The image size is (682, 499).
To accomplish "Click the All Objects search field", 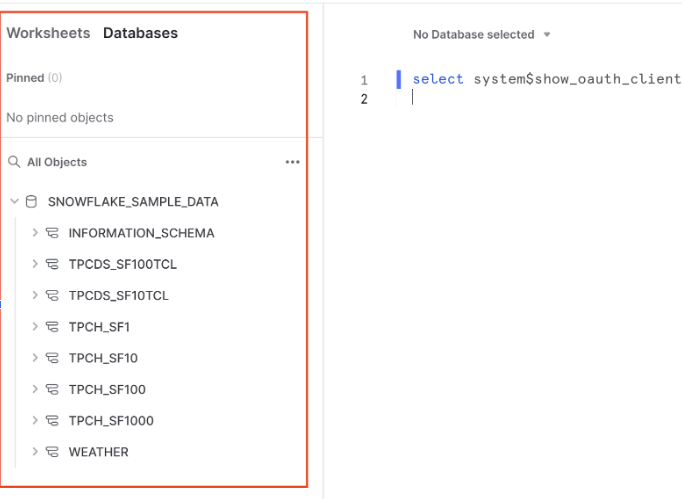I will (x=57, y=162).
